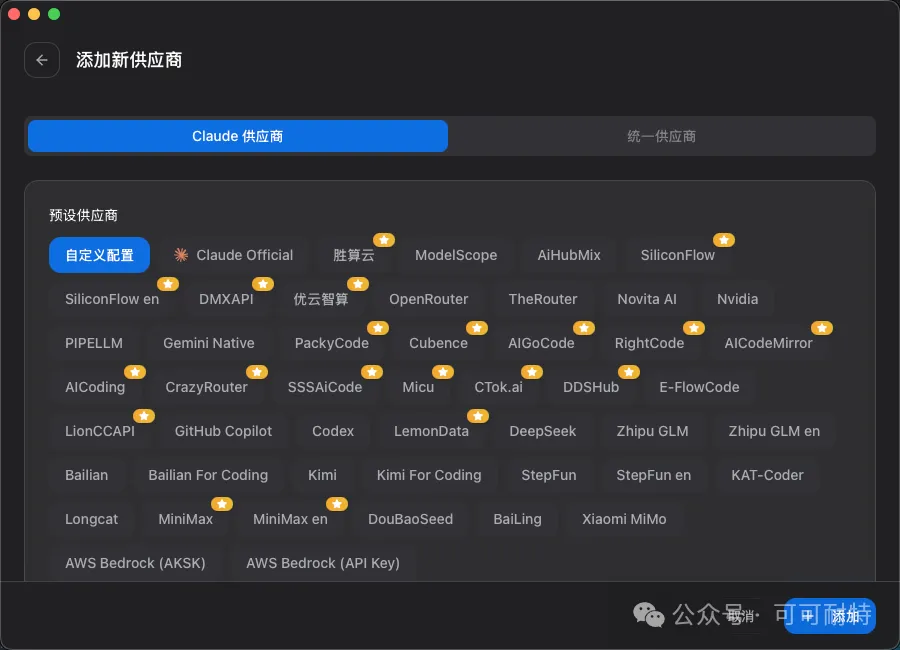This screenshot has width=900, height=650.
Task: Select AIGoCode provider
Action: [x=541, y=343]
